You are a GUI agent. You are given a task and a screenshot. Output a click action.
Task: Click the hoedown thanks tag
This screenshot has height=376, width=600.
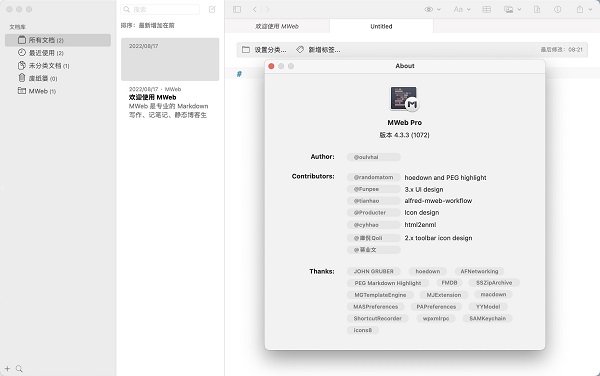tap(428, 271)
